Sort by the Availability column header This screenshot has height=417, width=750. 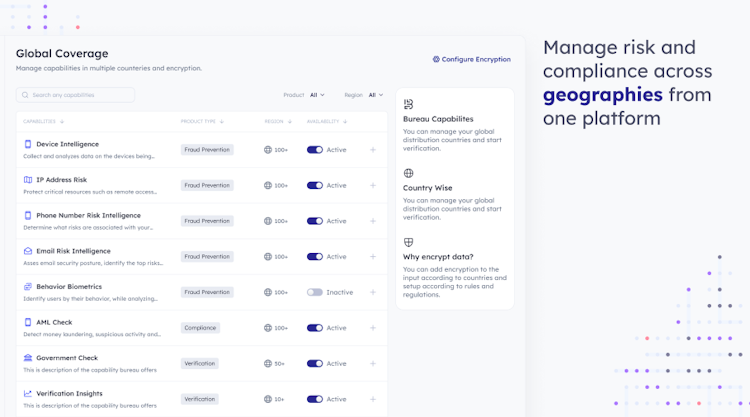(327, 121)
